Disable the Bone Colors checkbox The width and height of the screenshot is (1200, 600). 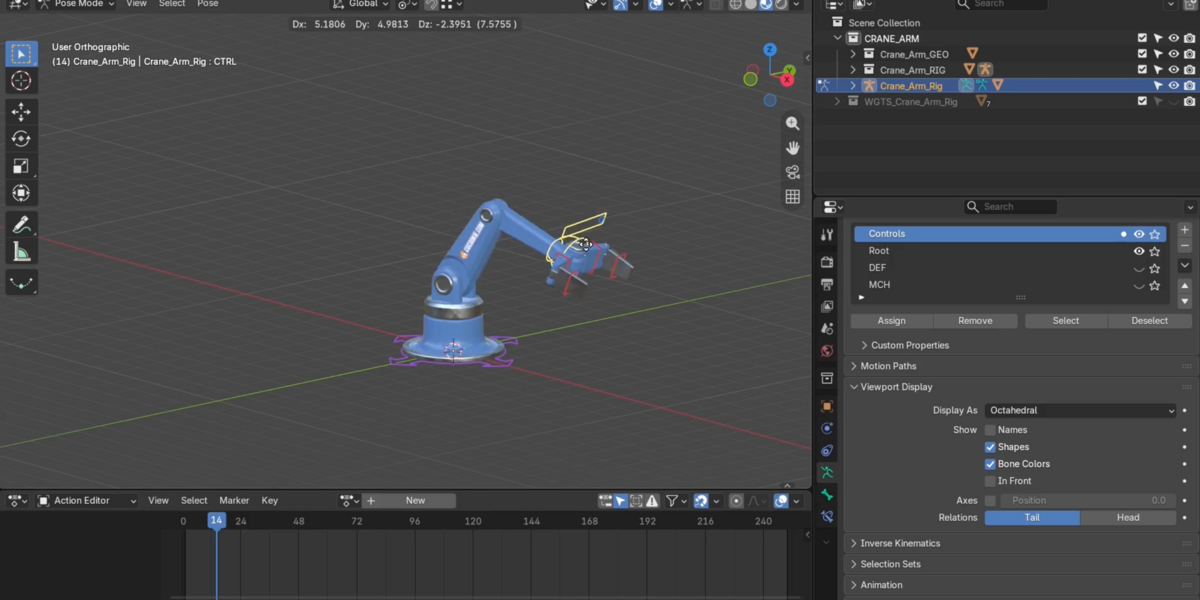(x=990, y=464)
